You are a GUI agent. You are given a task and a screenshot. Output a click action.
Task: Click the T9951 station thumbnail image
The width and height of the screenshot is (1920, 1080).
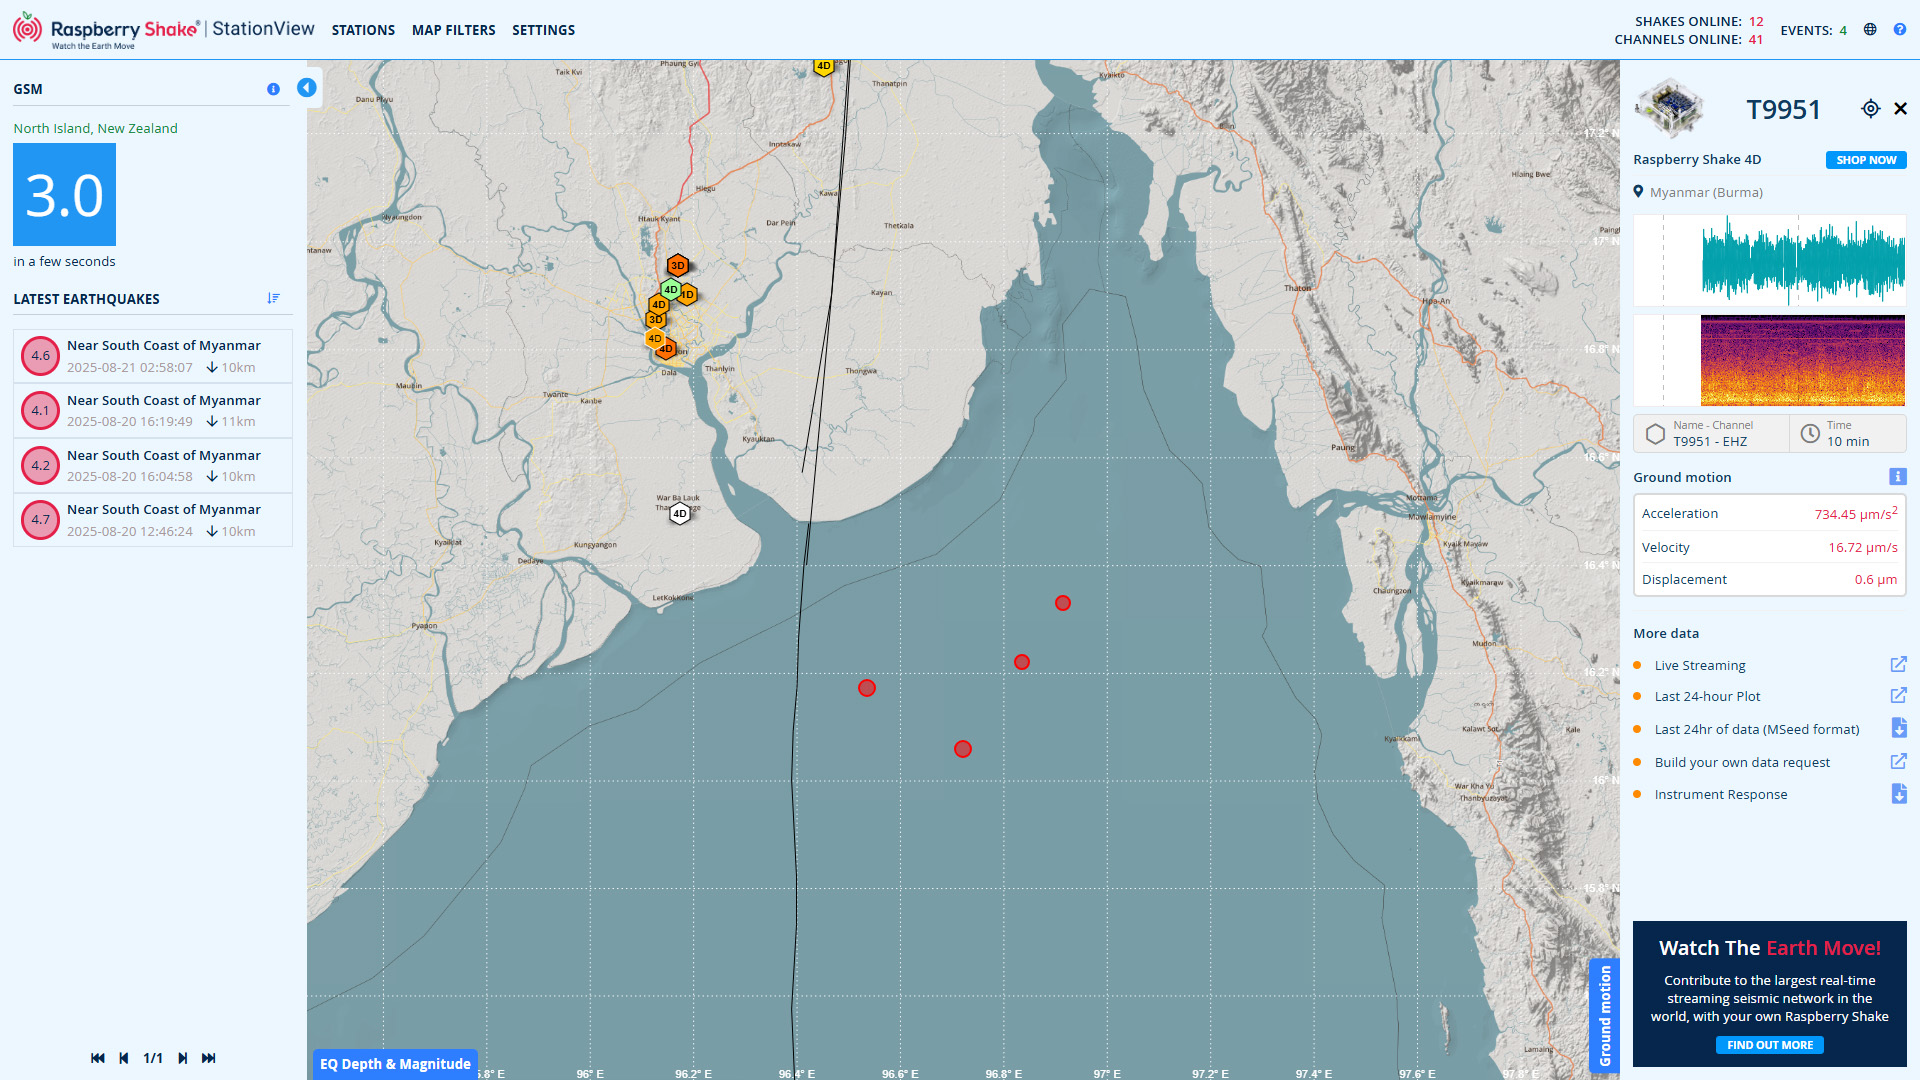tap(1670, 107)
